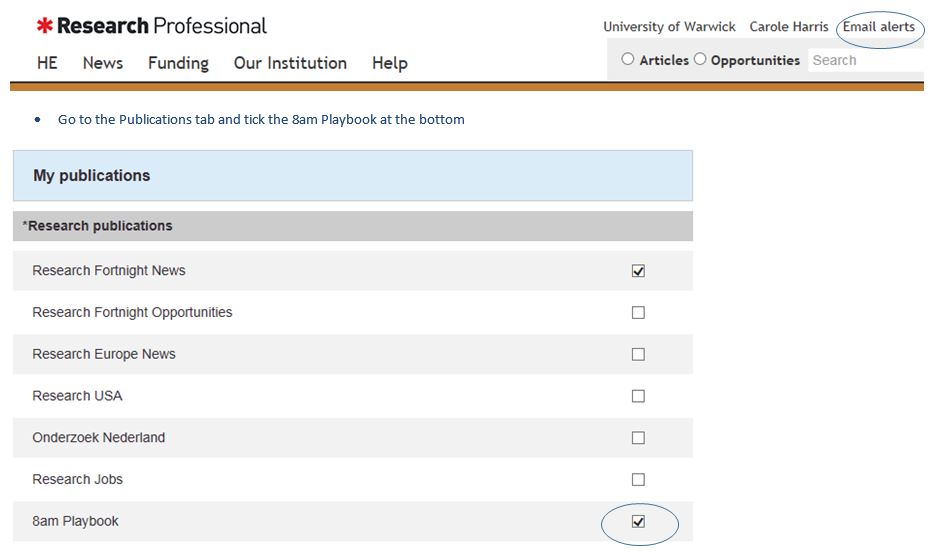This screenshot has width=930, height=553.
Task: Open Carole Harris account link
Action: coord(788,27)
